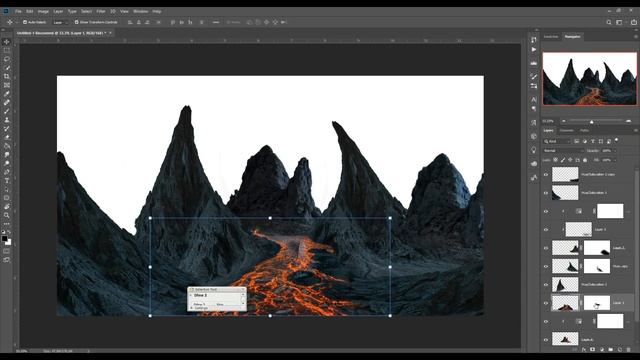Toggle visibility of Hue/Saturation 2 layer
640x360 pixels.
pyautogui.click(x=546, y=285)
